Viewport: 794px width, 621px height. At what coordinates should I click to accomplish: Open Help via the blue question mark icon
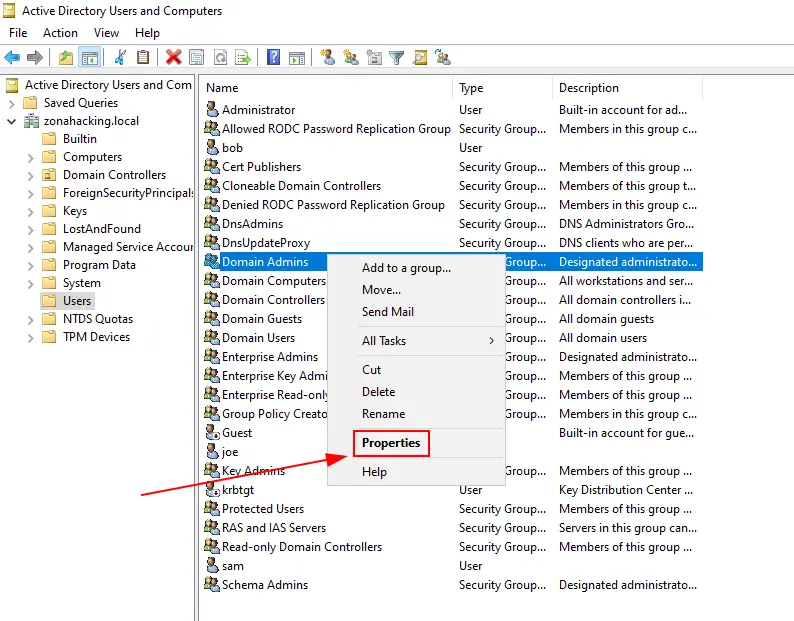[x=273, y=58]
